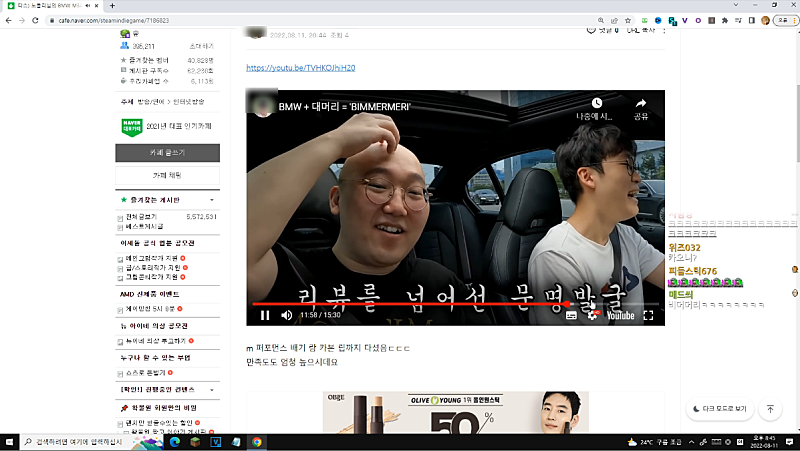The image size is (800, 451).
Task: Open the tab search chevron dropdown
Action: (x=736, y=5)
